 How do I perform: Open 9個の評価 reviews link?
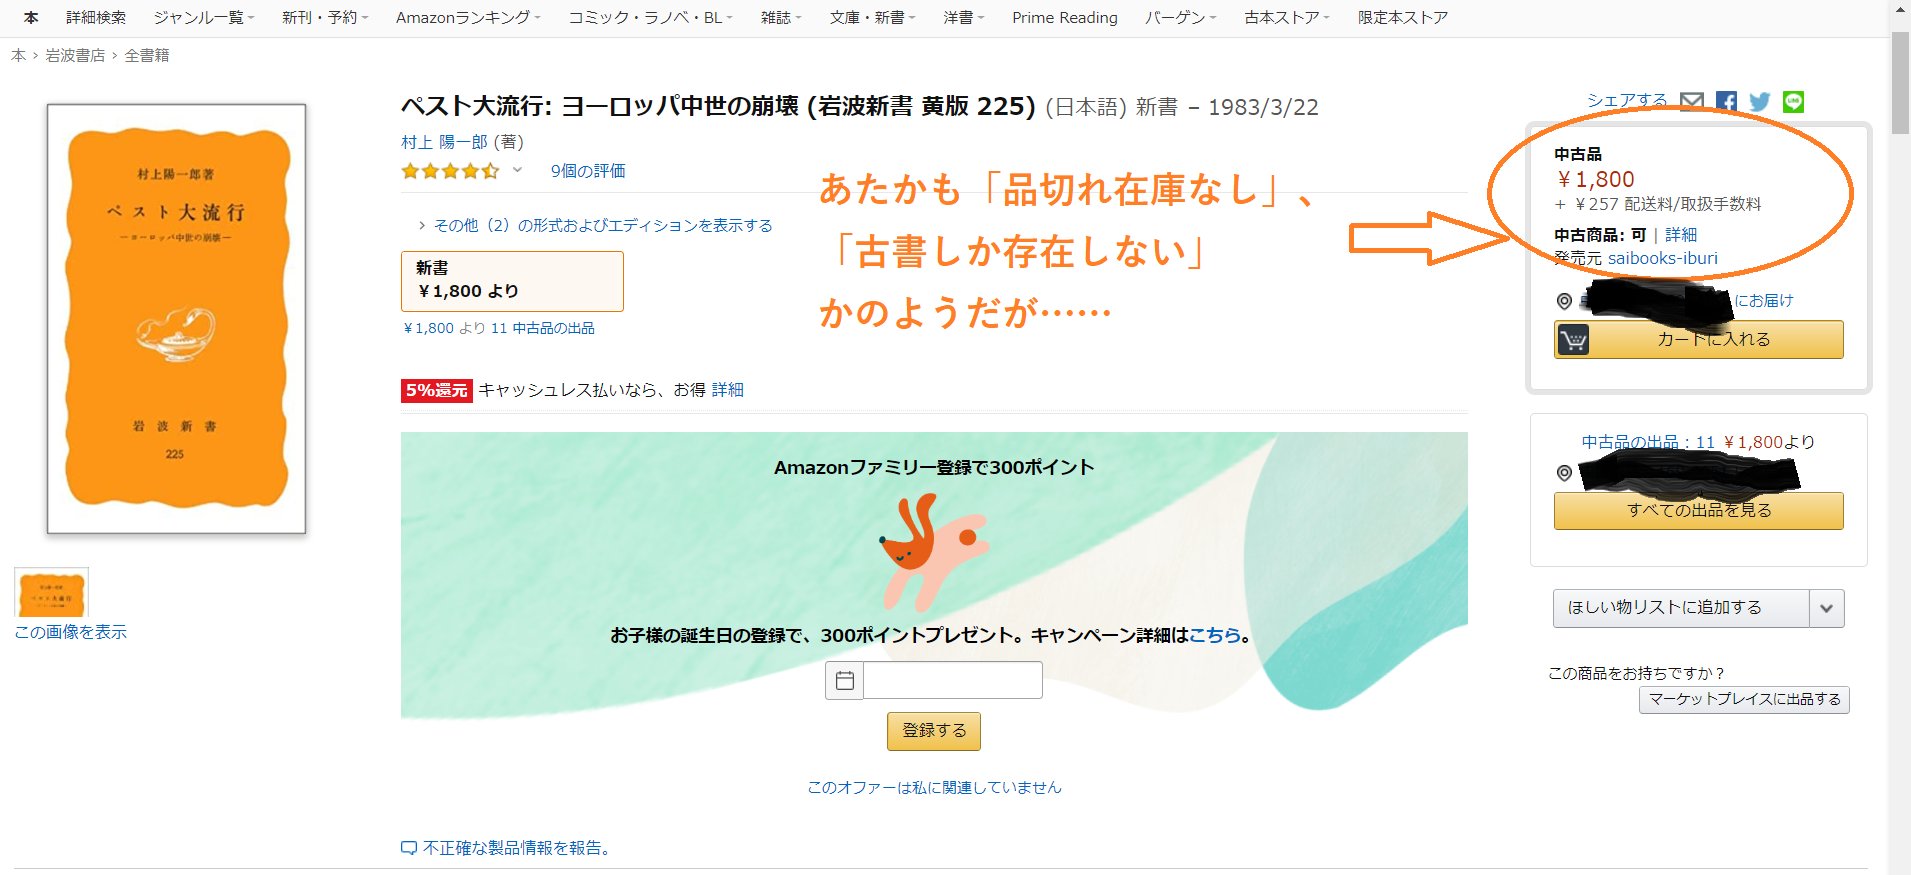pos(588,171)
